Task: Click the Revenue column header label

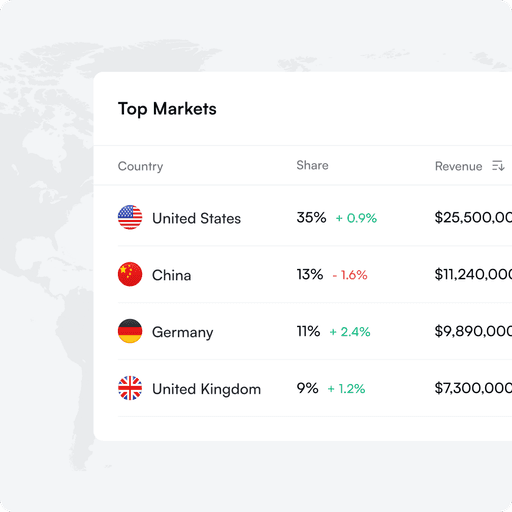Action: (x=458, y=166)
